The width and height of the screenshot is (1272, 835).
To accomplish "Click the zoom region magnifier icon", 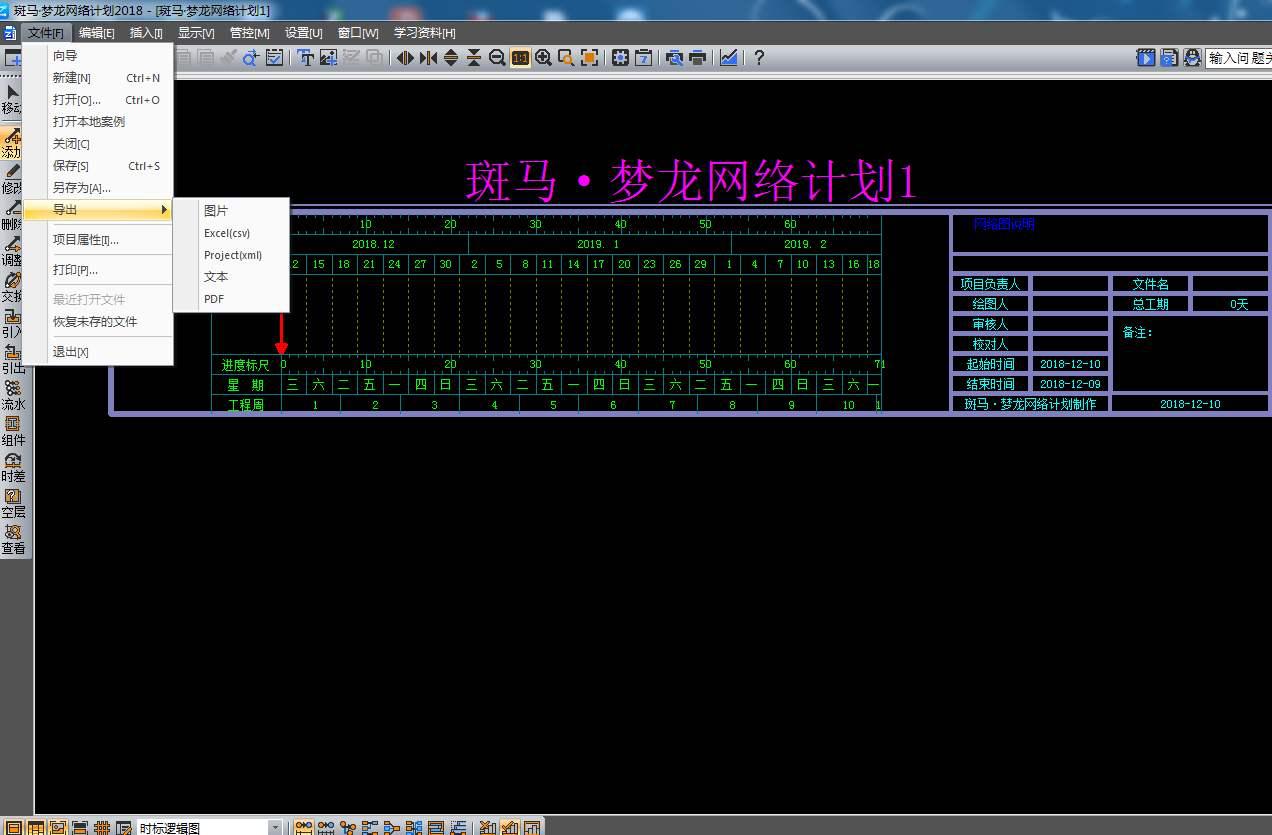I will pos(566,58).
